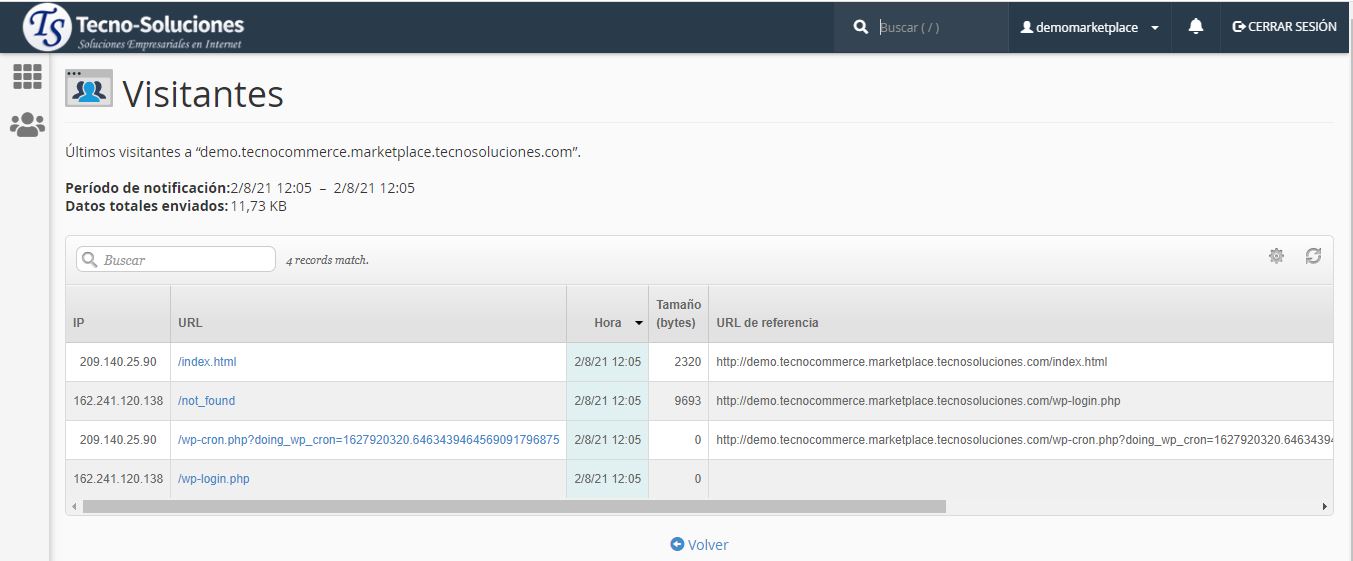The width and height of the screenshot is (1353, 561).
Task: Click the table settings gear icon
Action: 1276,256
